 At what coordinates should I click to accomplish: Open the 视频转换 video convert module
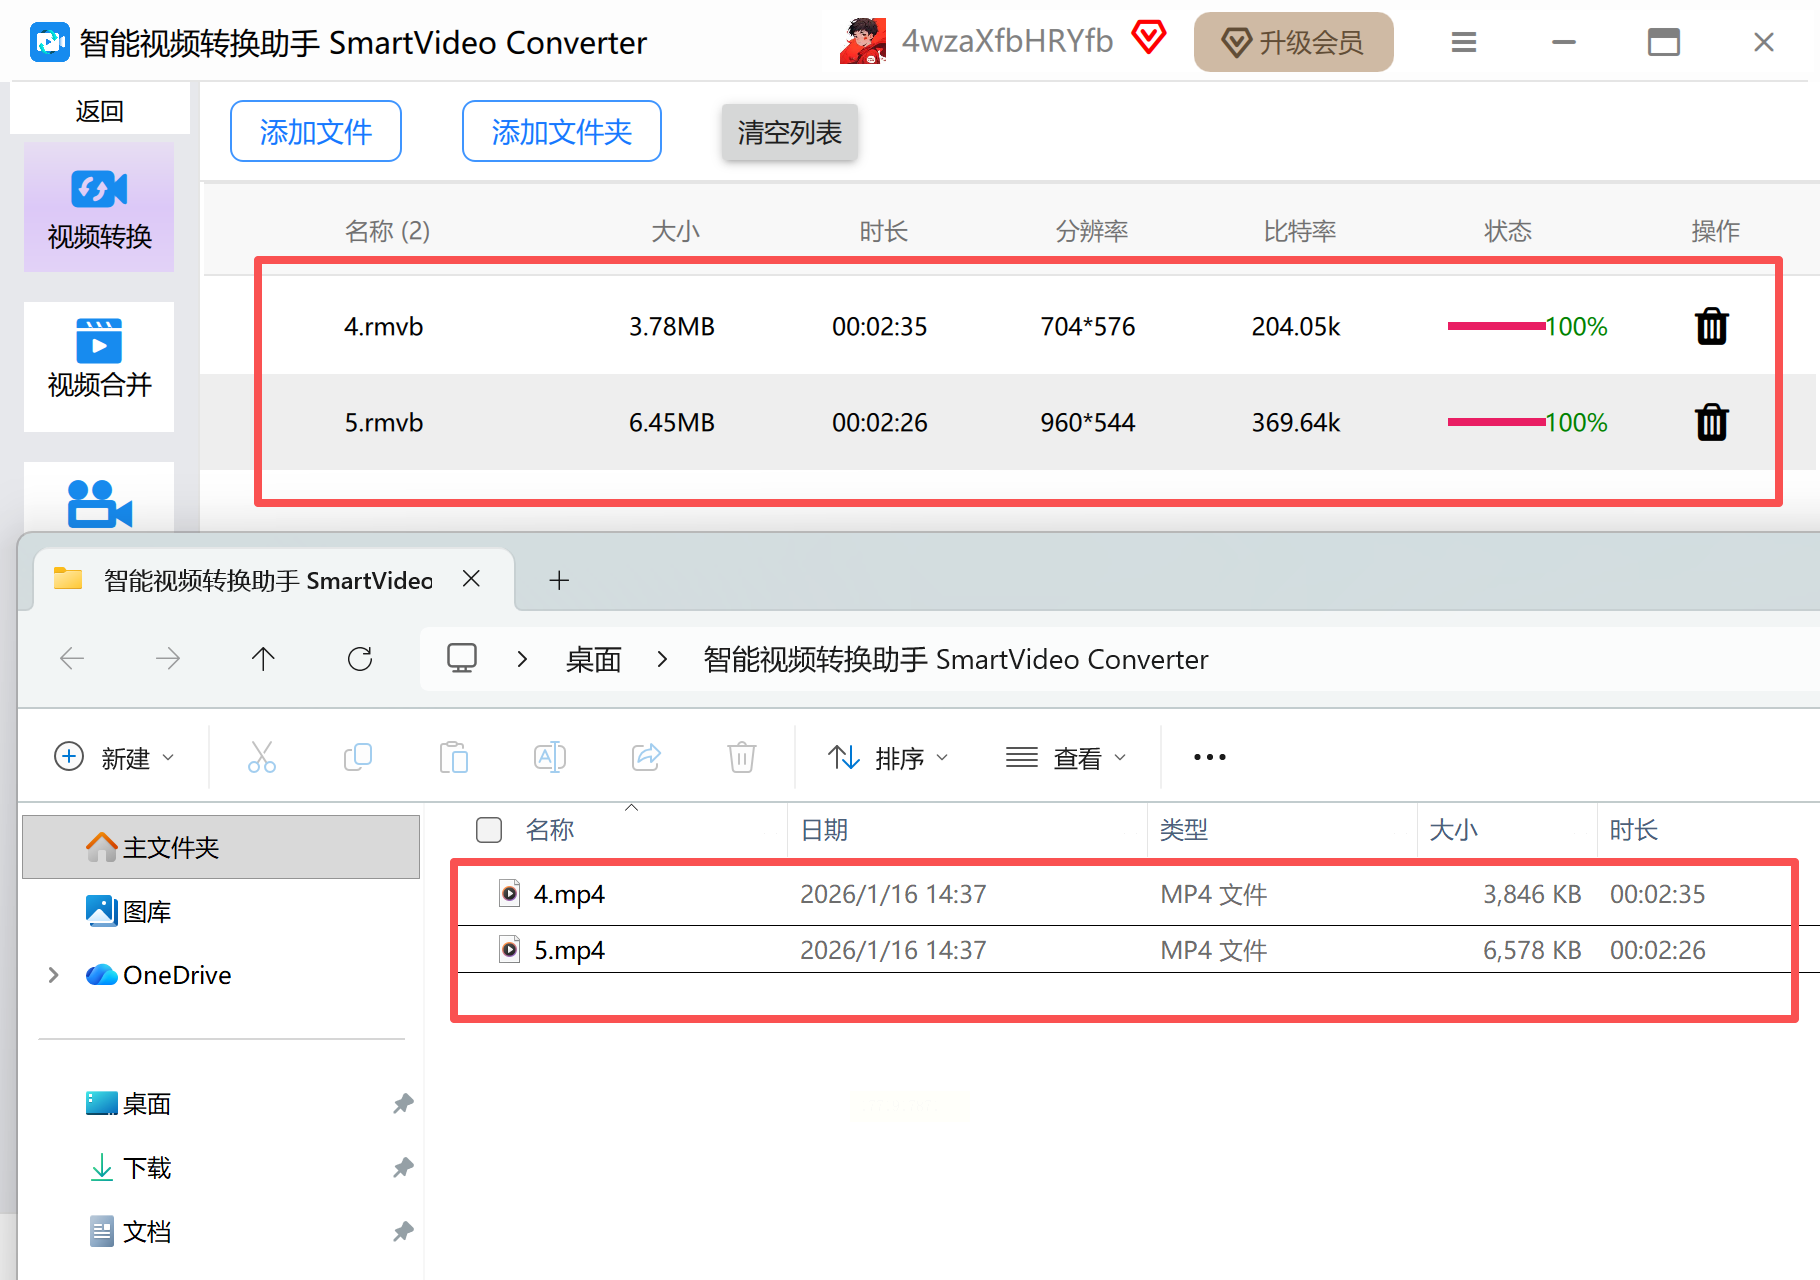click(99, 207)
